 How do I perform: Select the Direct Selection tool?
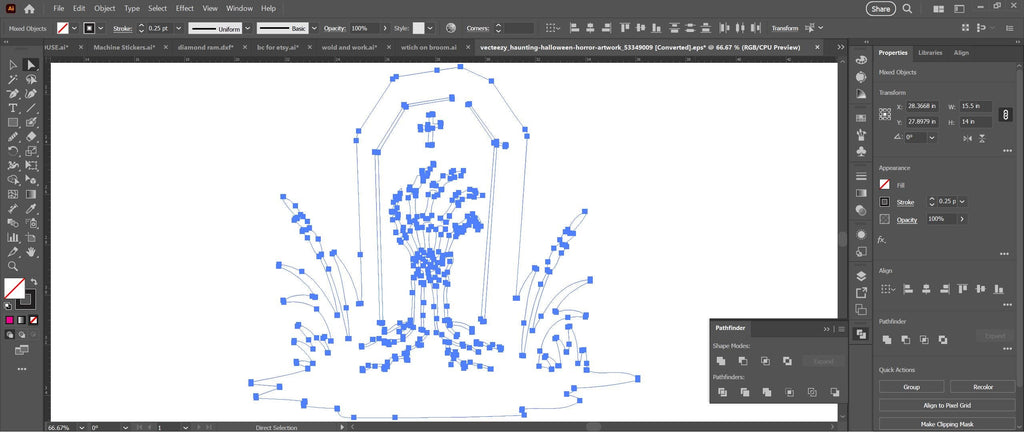tap(31, 65)
